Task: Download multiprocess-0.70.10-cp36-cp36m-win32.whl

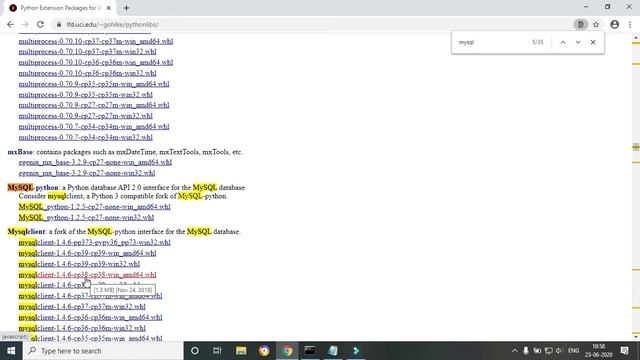Action: pyautogui.click(x=87, y=73)
